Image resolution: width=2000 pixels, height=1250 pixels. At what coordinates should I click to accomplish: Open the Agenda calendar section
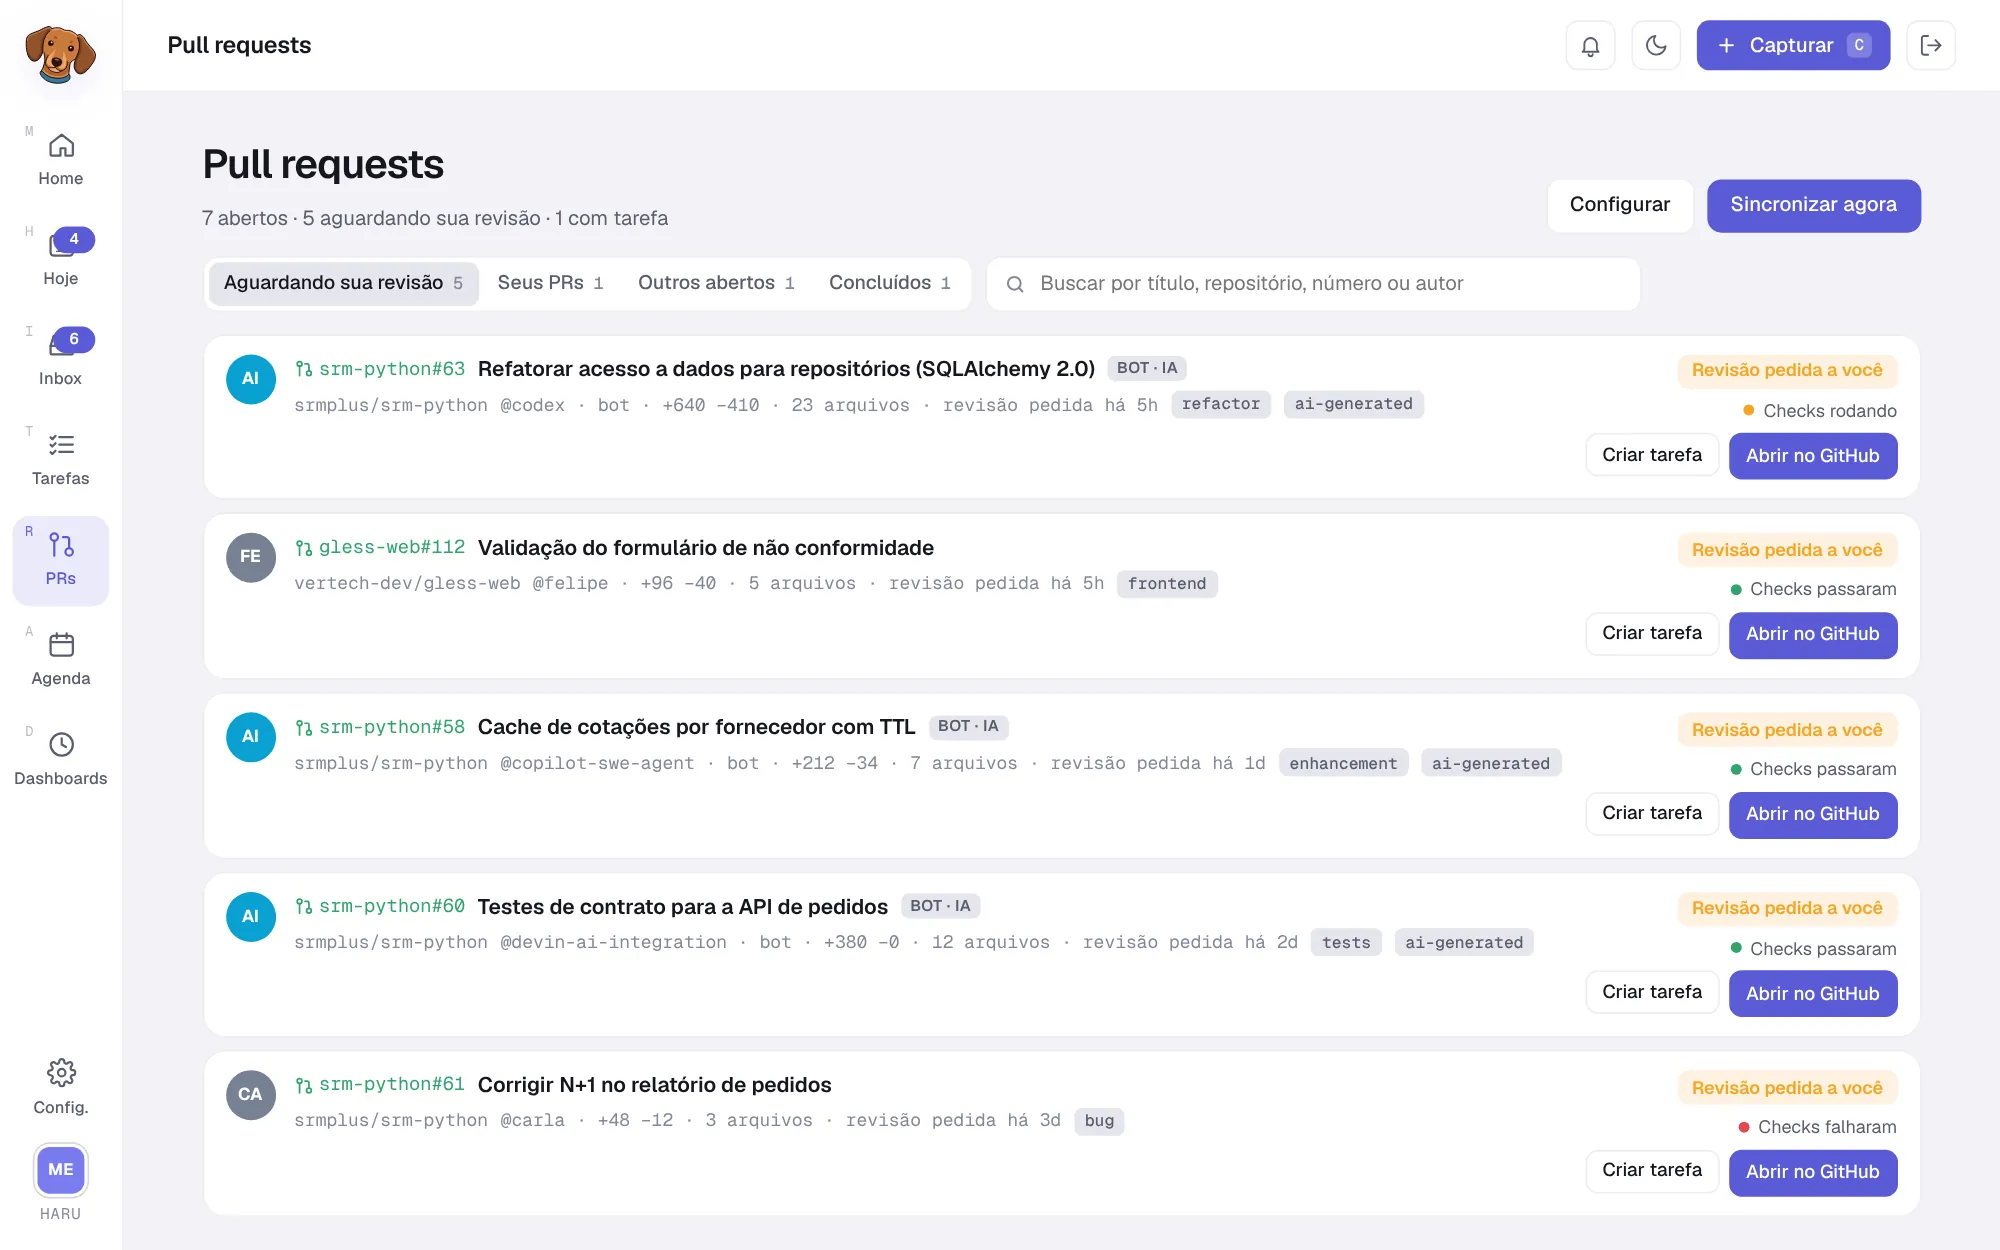(61, 660)
